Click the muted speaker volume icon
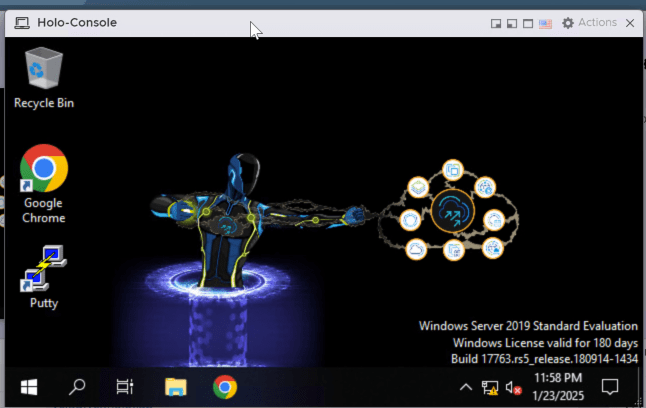Image resolution: width=646 pixels, height=408 pixels. [x=514, y=387]
